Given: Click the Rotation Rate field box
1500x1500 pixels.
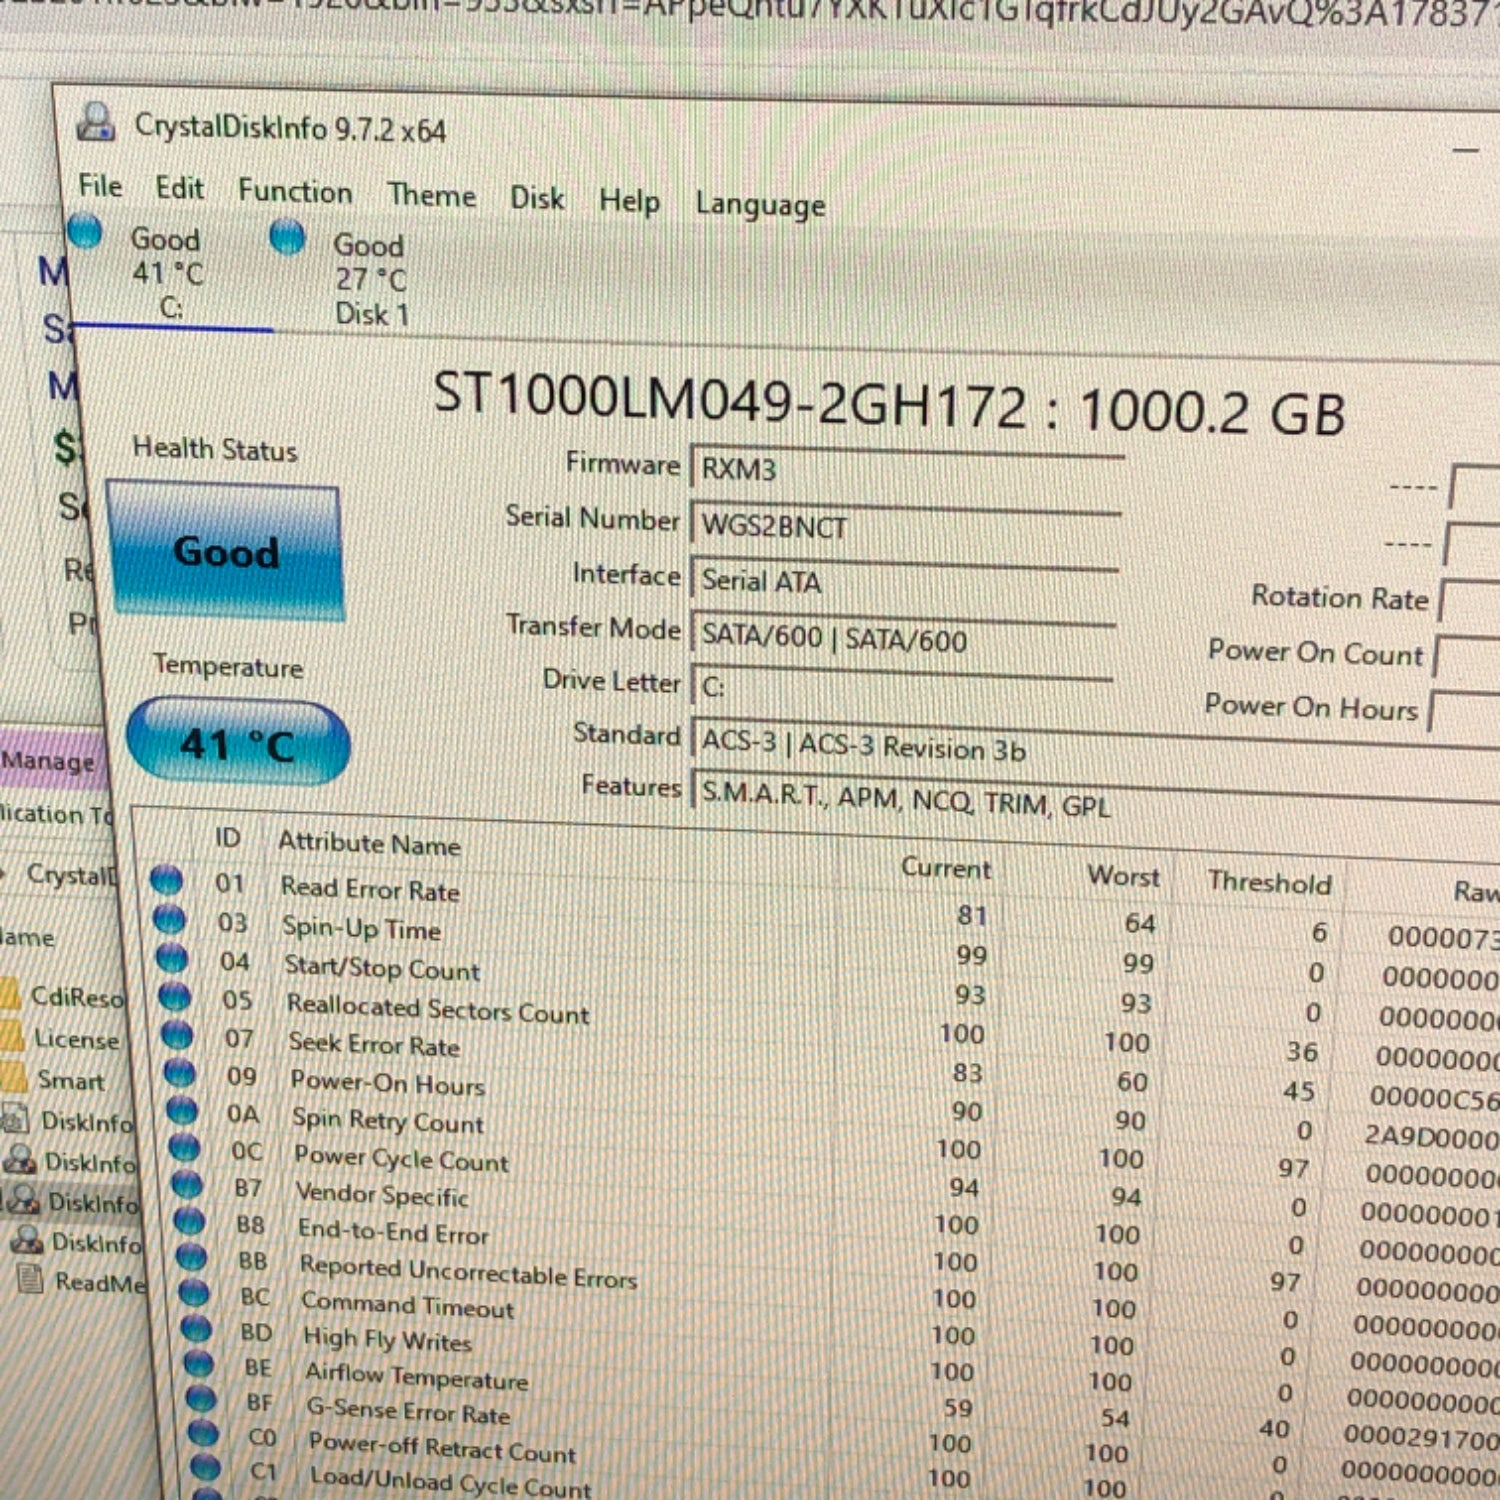Looking at the screenshot, I should 1468,602.
